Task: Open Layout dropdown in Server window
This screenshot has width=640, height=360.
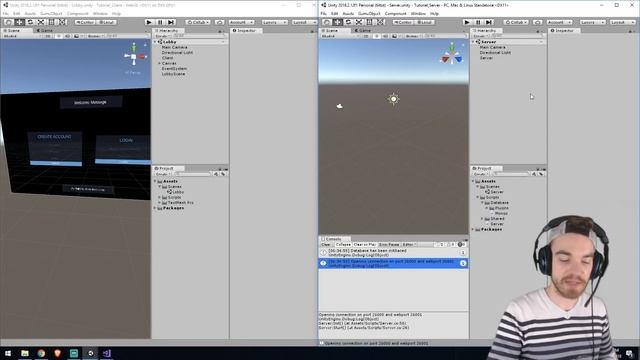Action: [622, 22]
